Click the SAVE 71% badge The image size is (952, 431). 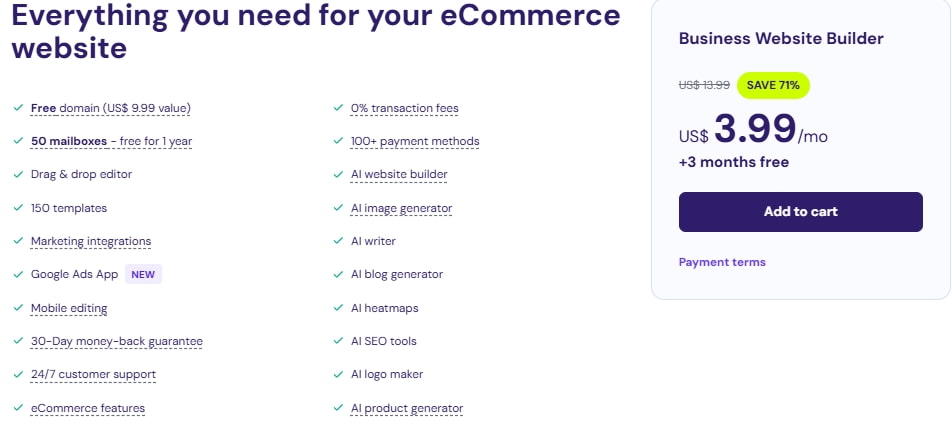773,85
